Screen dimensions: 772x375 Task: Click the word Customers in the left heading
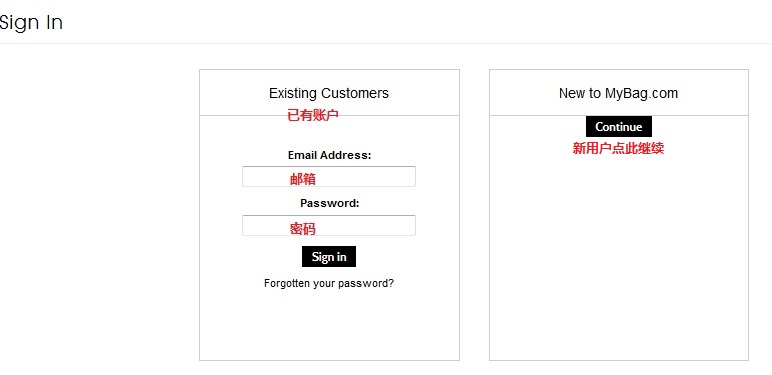tap(355, 93)
